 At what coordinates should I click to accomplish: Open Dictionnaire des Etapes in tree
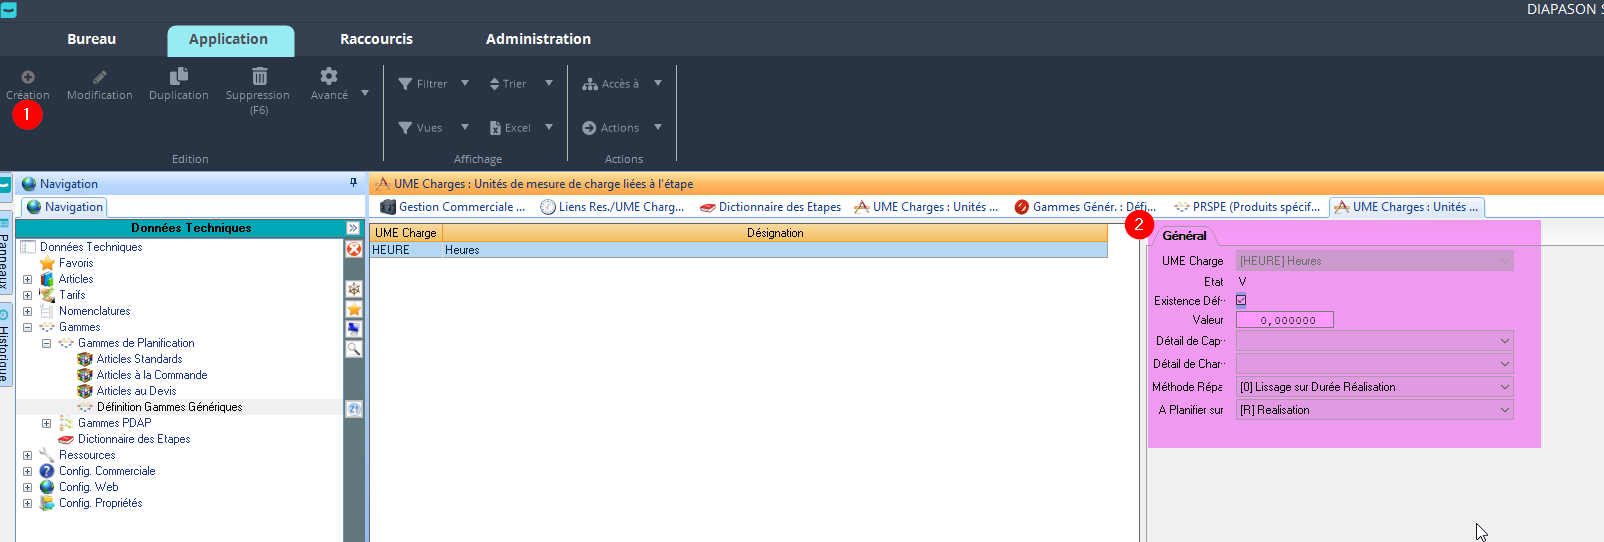pyautogui.click(x=134, y=439)
